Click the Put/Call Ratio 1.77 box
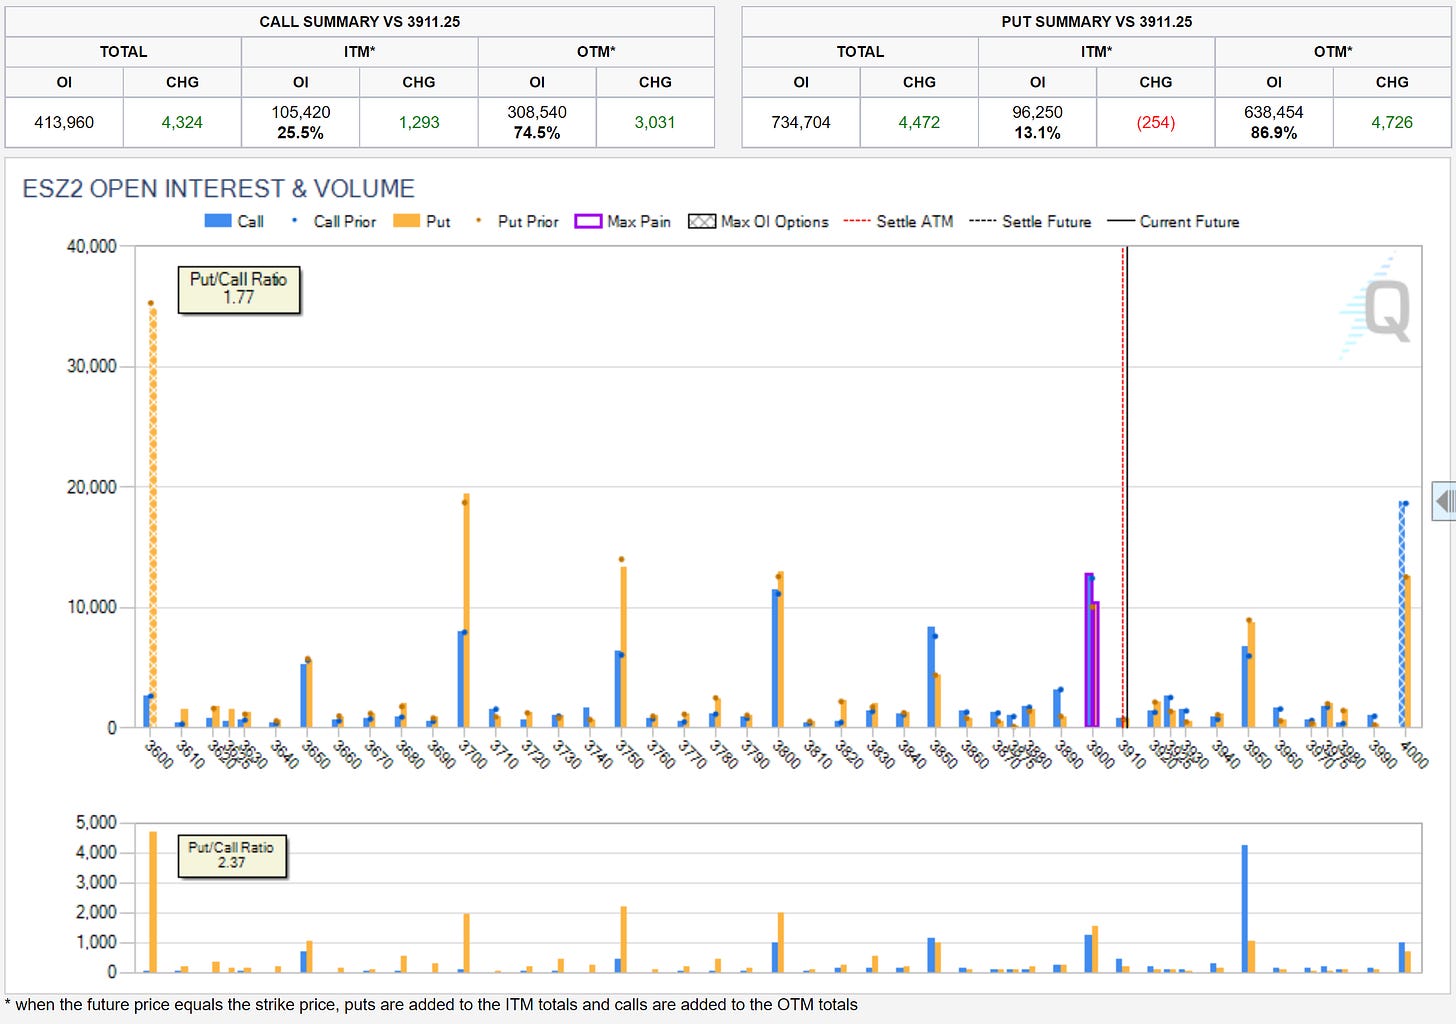The image size is (1456, 1024). tap(239, 289)
